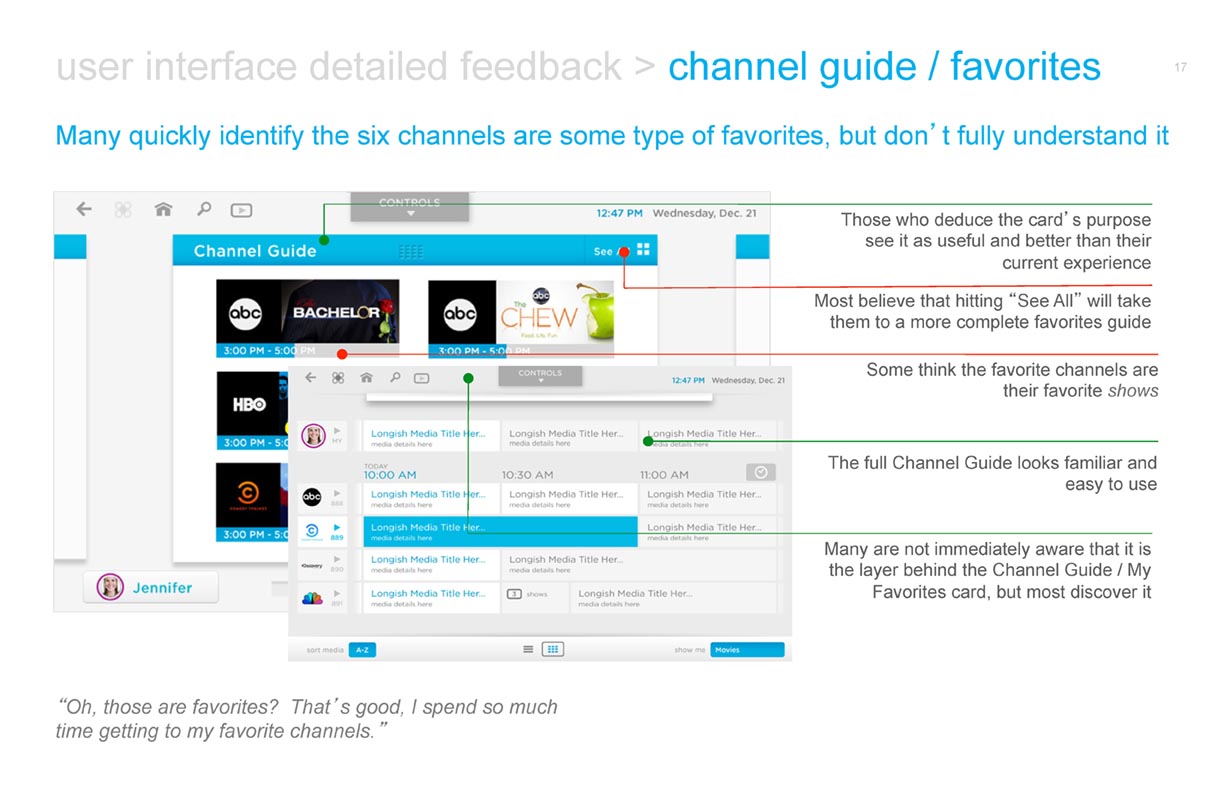Select the 11:00 AM program on channel 889
The height and width of the screenshot is (792, 1224).
pyautogui.click(x=708, y=531)
